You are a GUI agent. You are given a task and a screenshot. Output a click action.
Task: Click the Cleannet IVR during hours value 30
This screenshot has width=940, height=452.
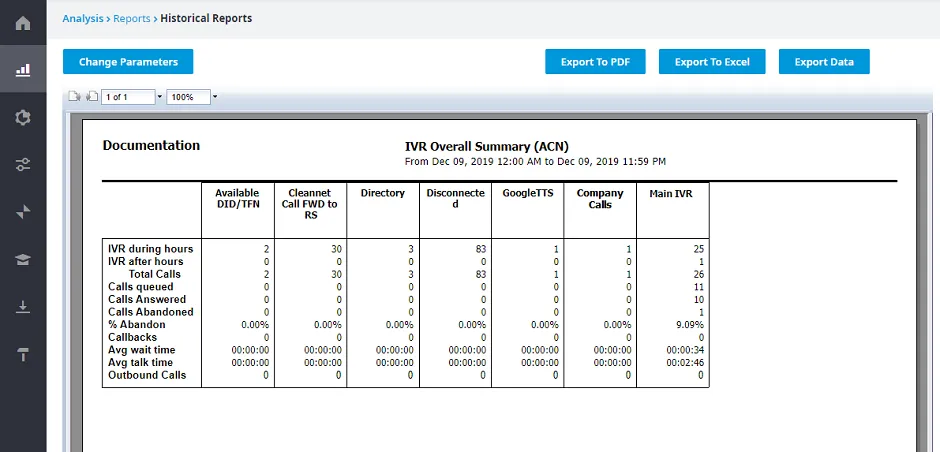point(336,249)
